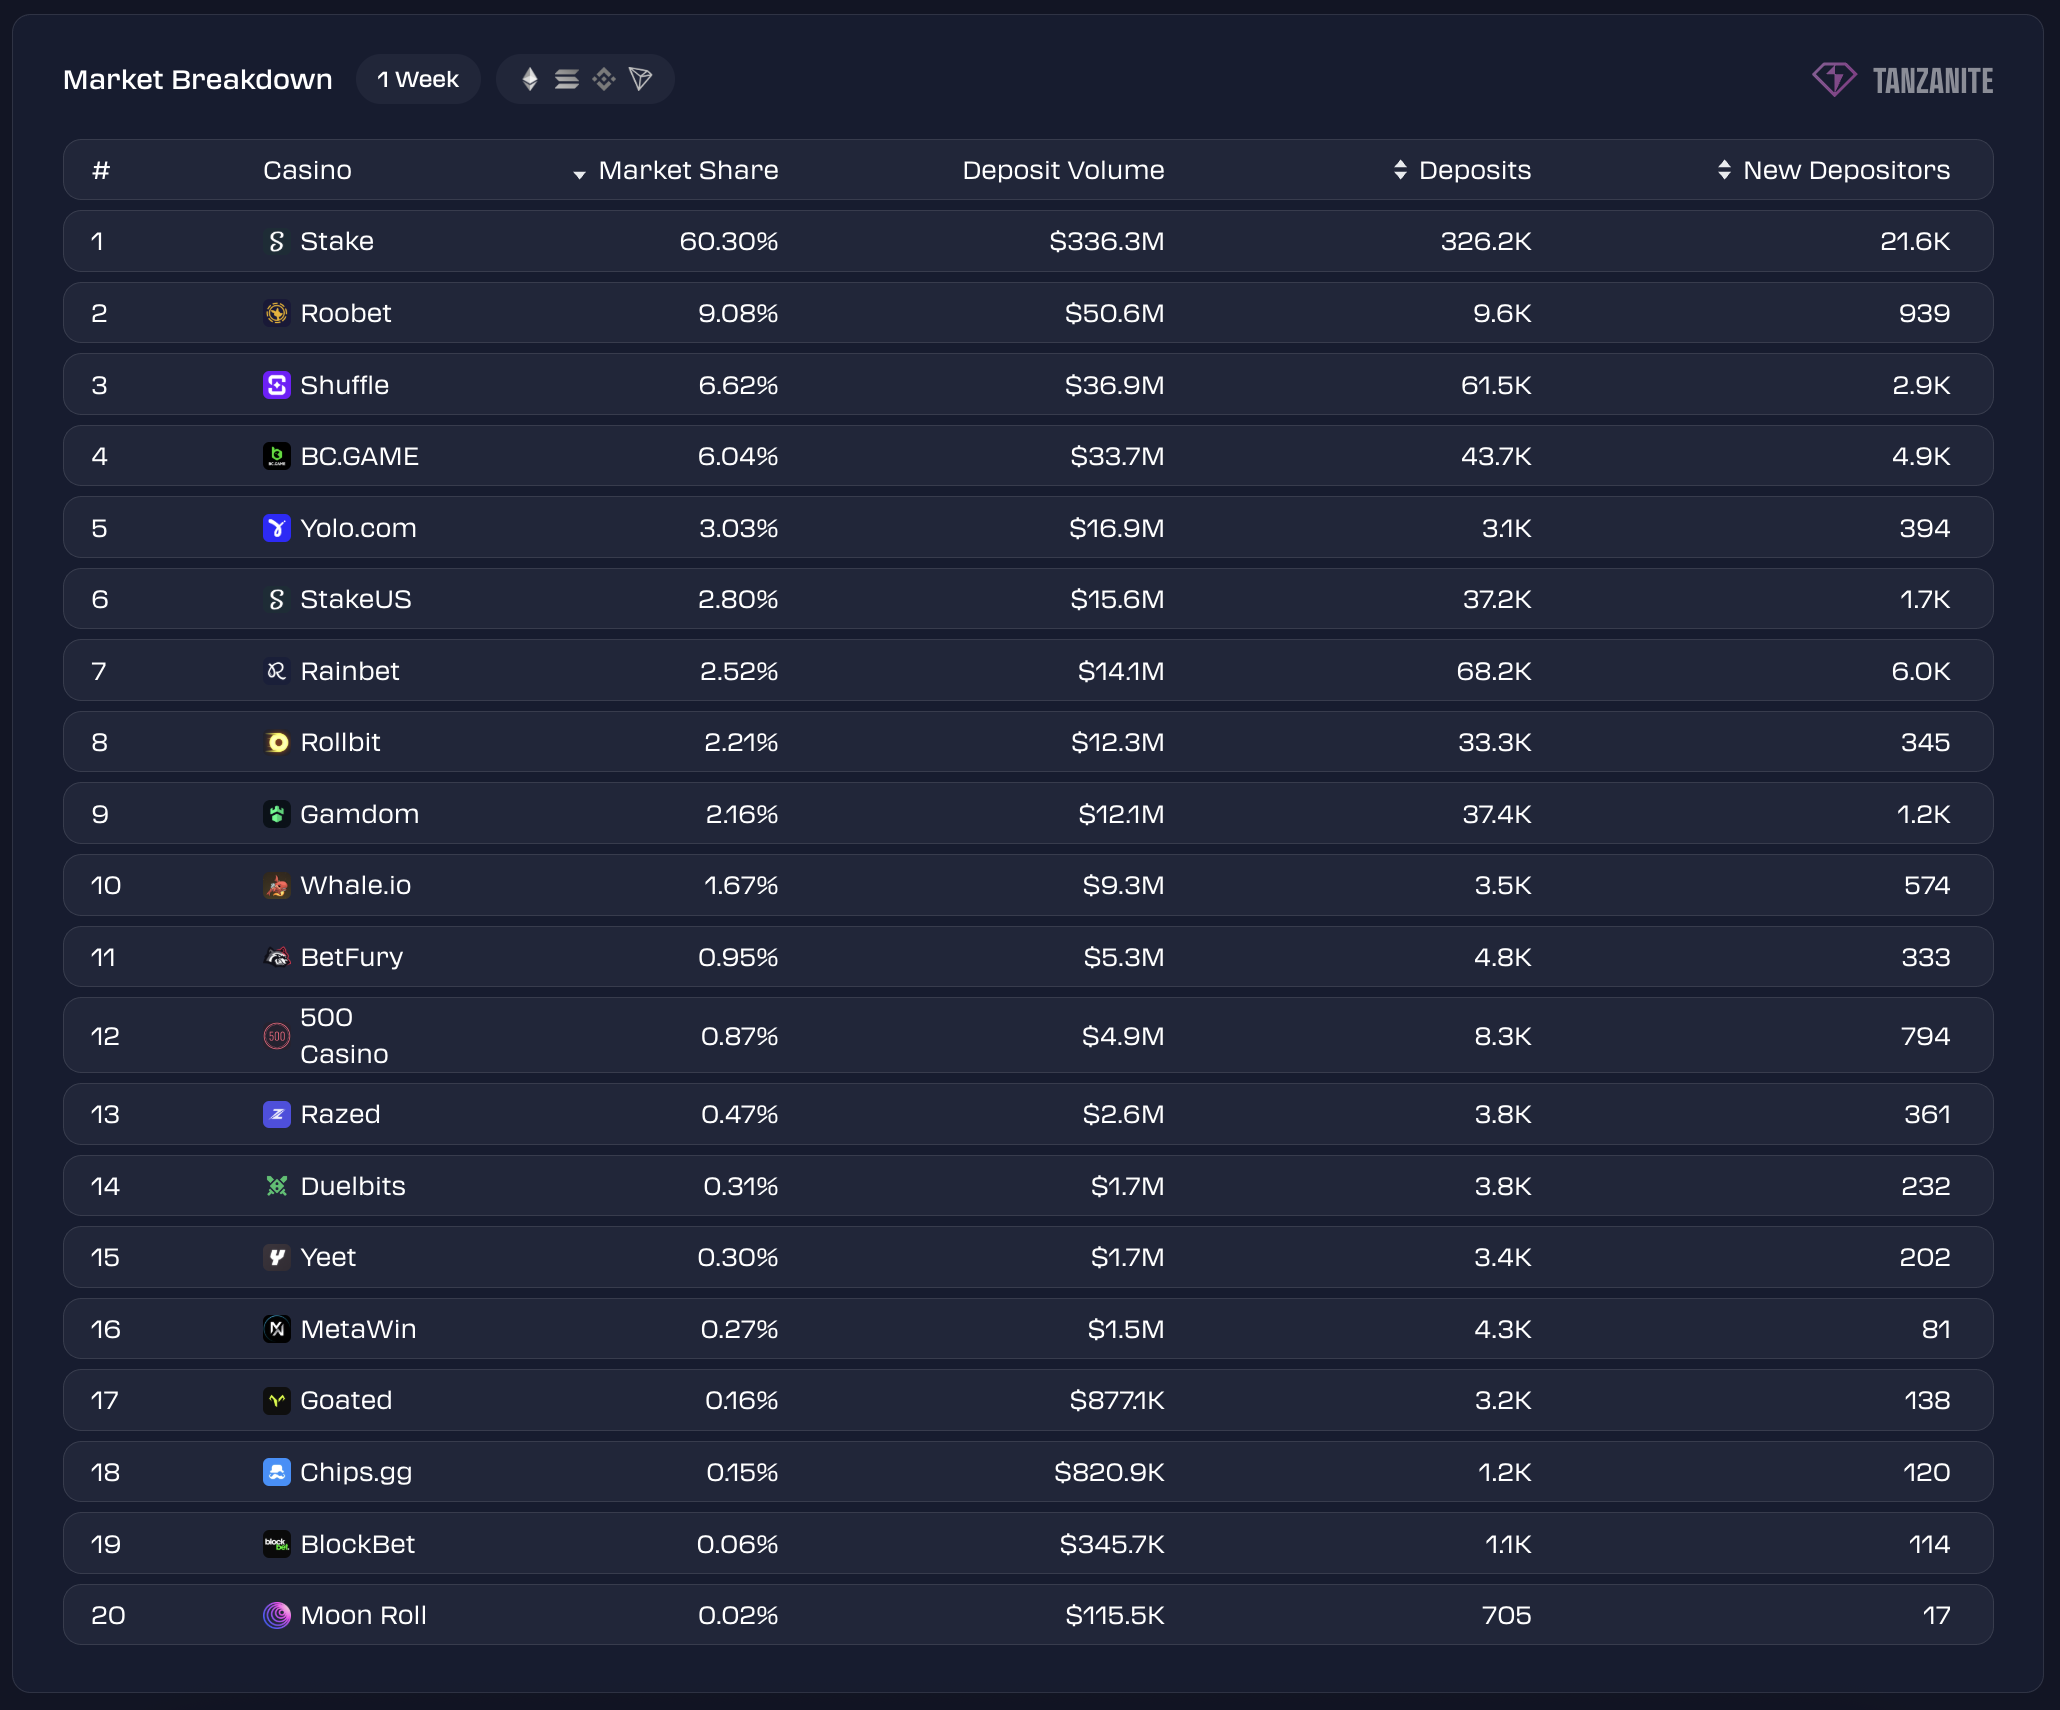Click the Yolo.com blue icon
Image resolution: width=2060 pixels, height=1710 pixels.
277,528
